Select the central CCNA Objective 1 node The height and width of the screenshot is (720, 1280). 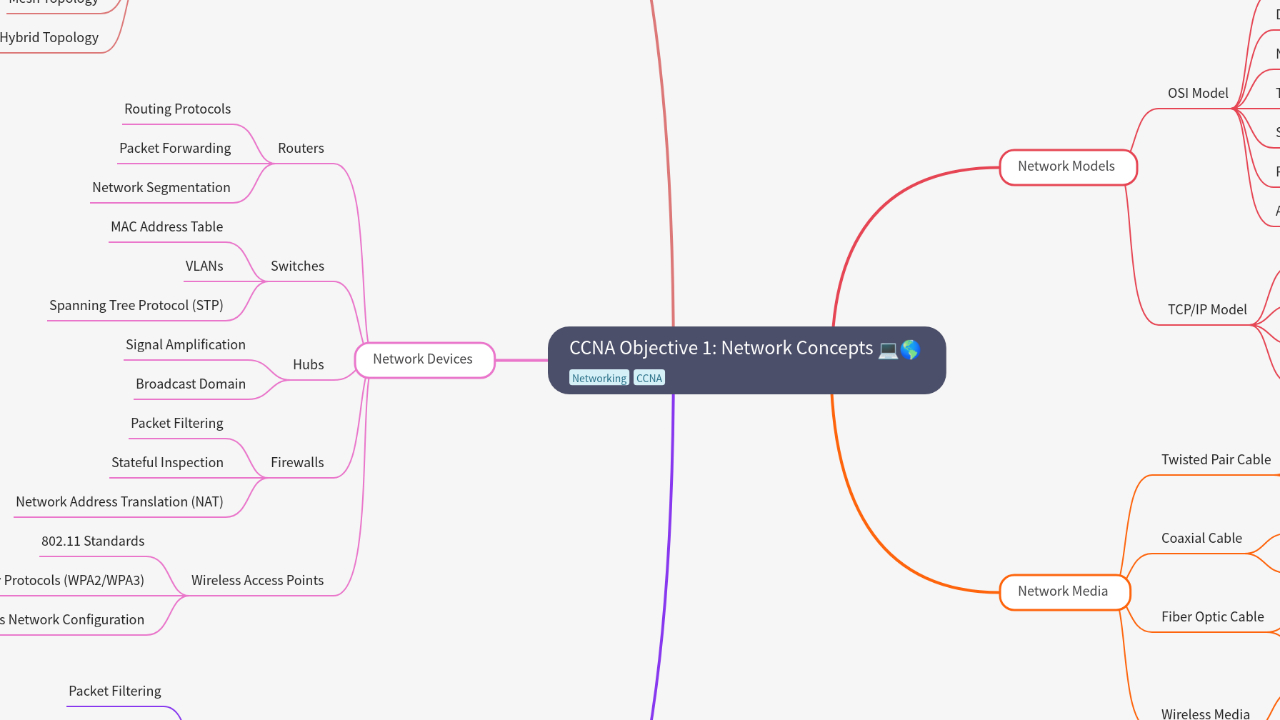pos(746,360)
